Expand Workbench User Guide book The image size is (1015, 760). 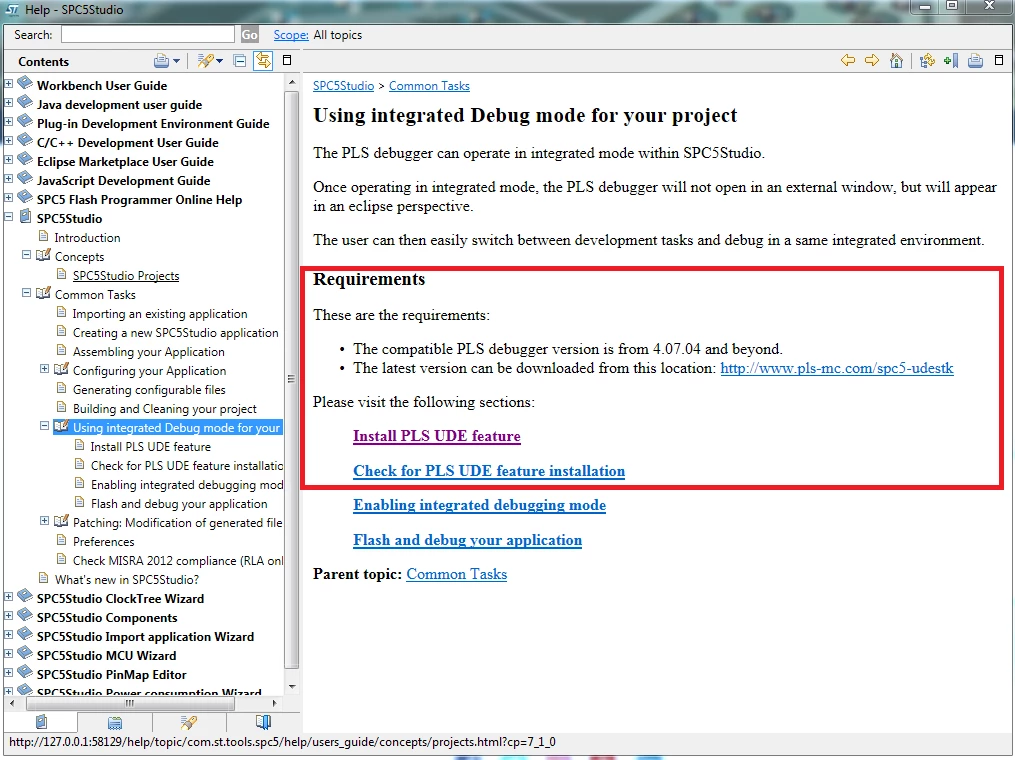click(x=8, y=84)
